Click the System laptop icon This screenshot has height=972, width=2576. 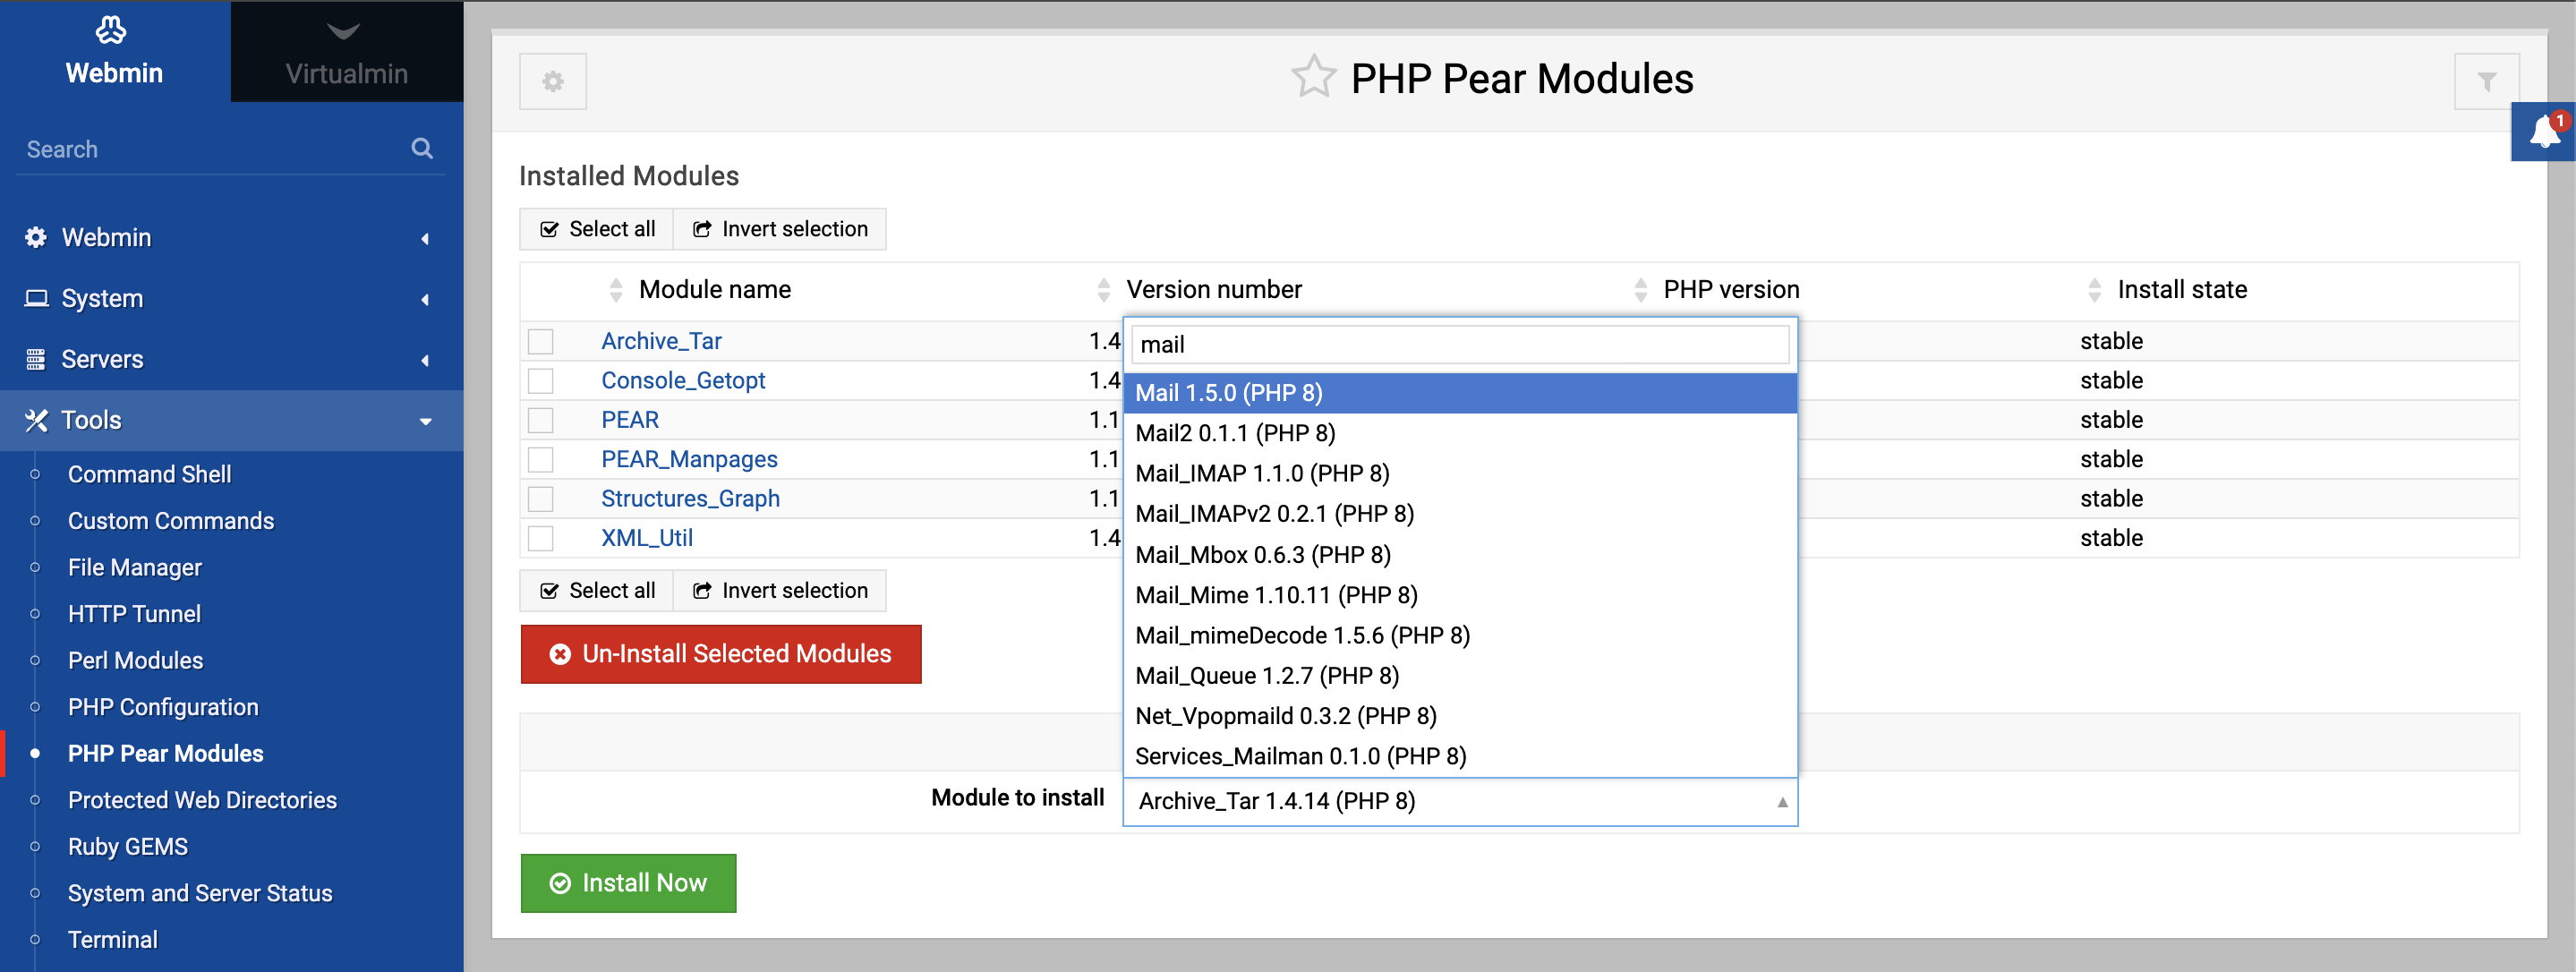(36, 298)
